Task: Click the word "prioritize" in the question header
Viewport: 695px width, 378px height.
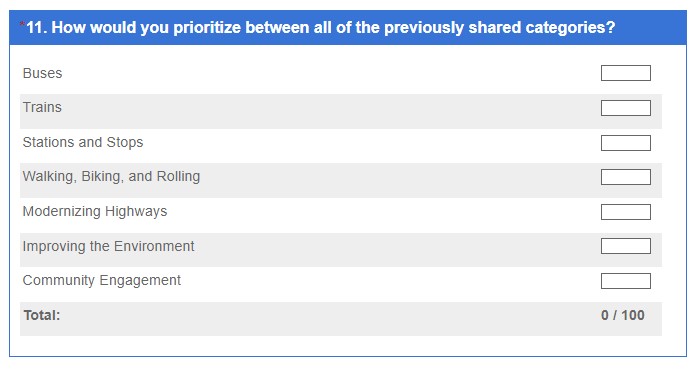Action: pyautogui.click(x=207, y=28)
